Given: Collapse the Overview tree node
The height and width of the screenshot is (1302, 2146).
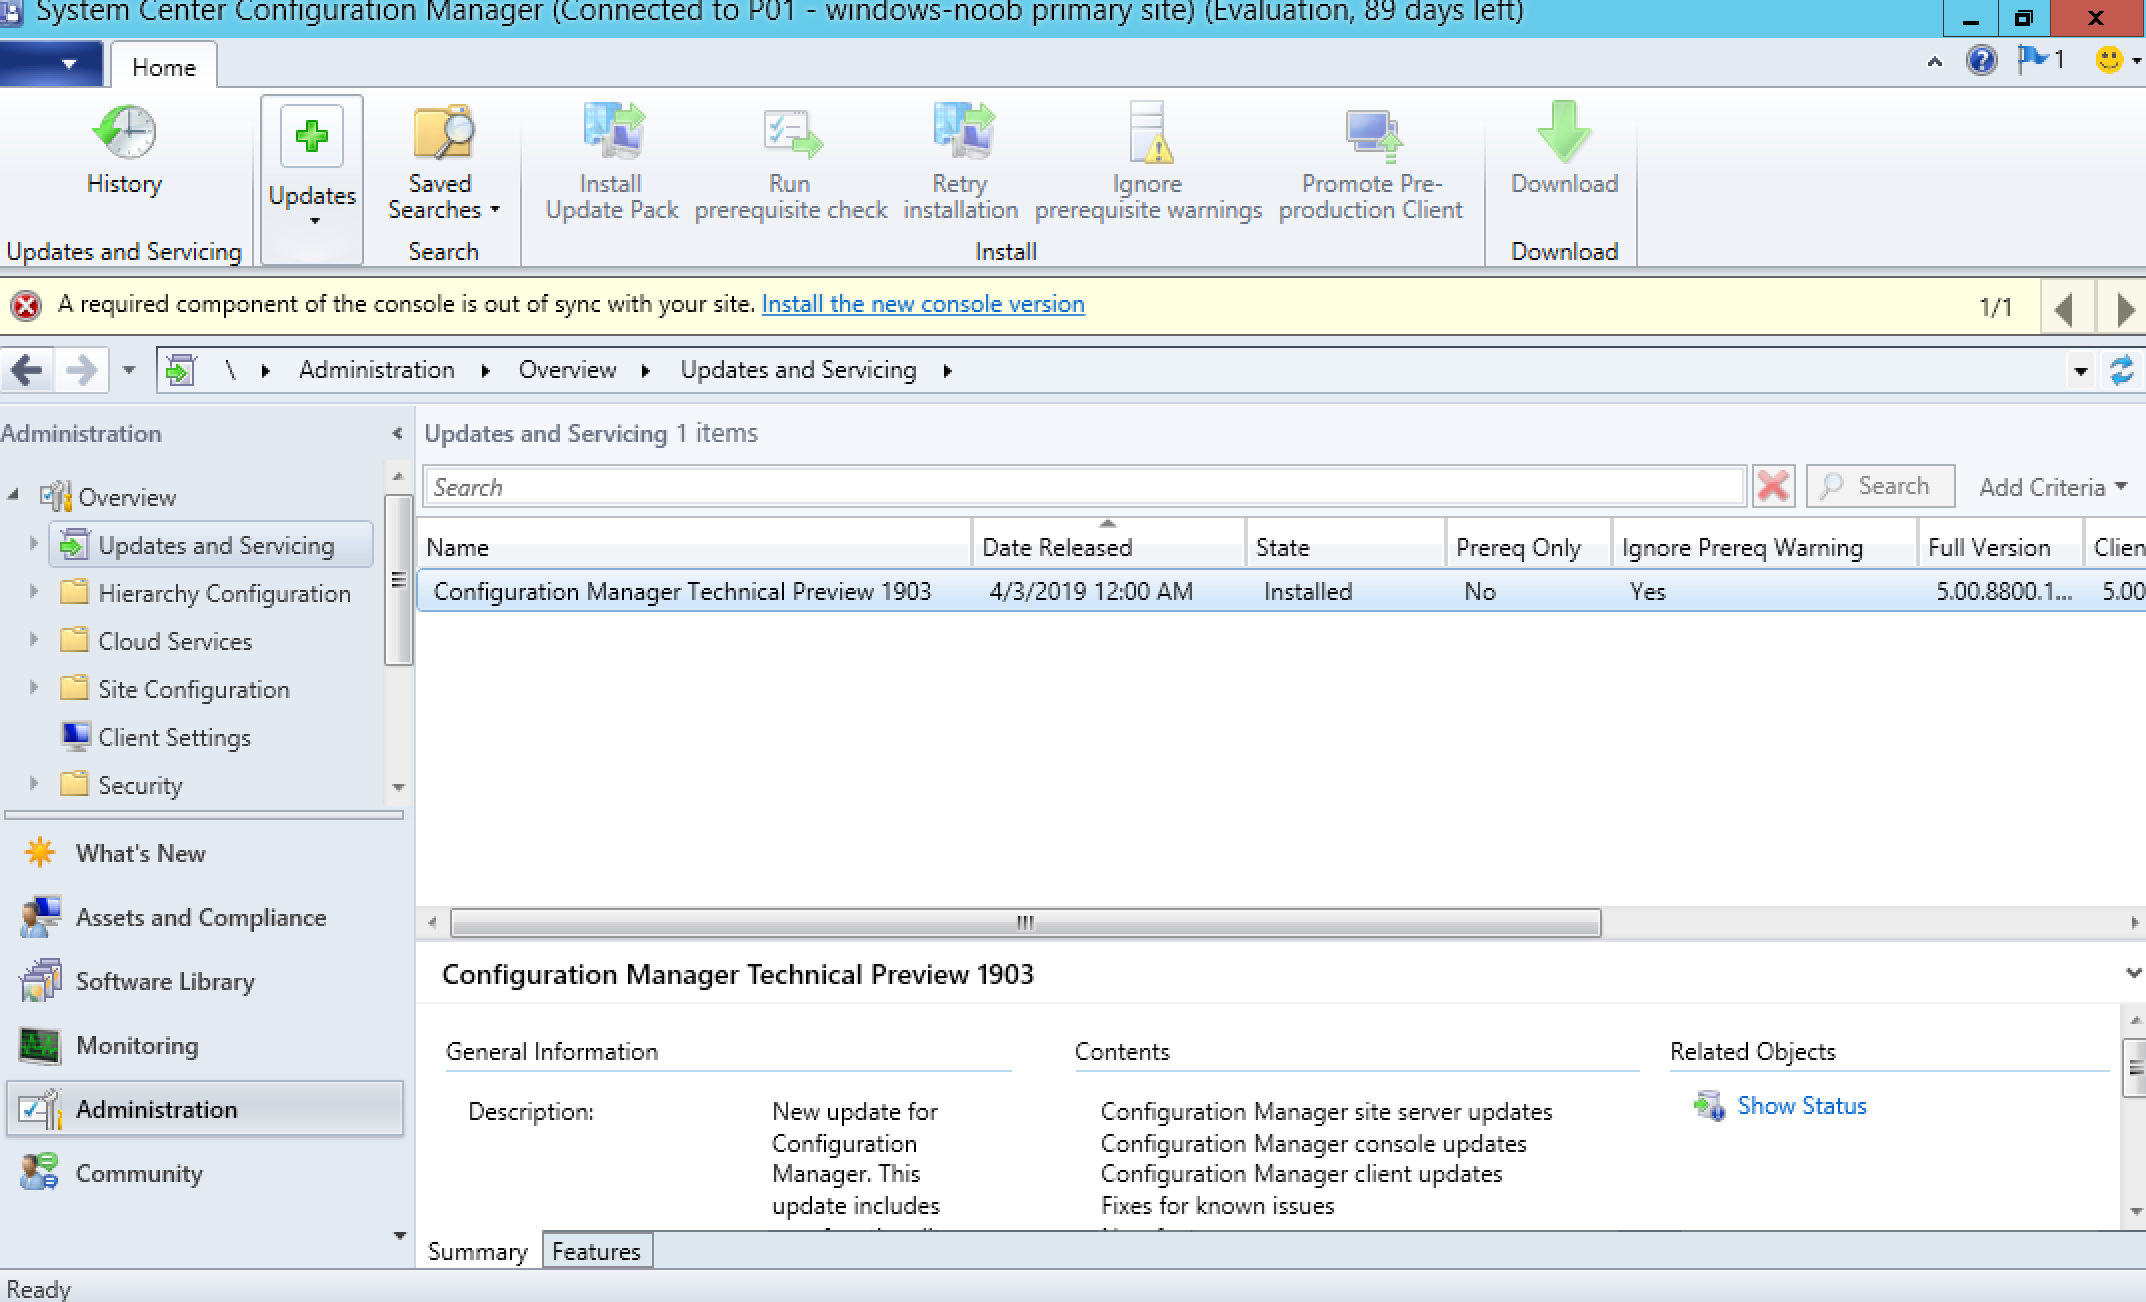Looking at the screenshot, I should tap(13, 495).
